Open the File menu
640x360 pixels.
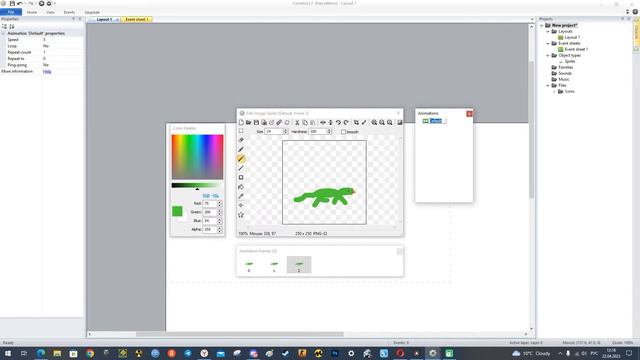coord(11,12)
